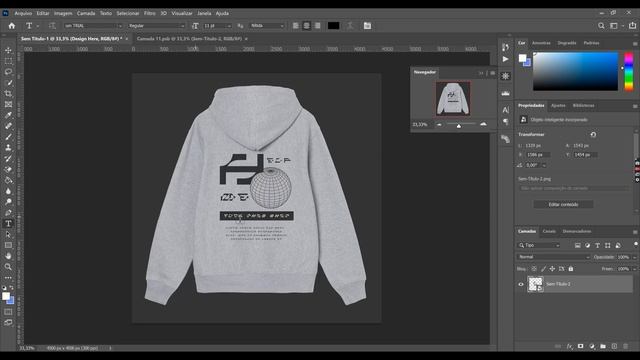The height and width of the screenshot is (360, 640).
Task: Add a layer mask
Action: [x=580, y=347]
